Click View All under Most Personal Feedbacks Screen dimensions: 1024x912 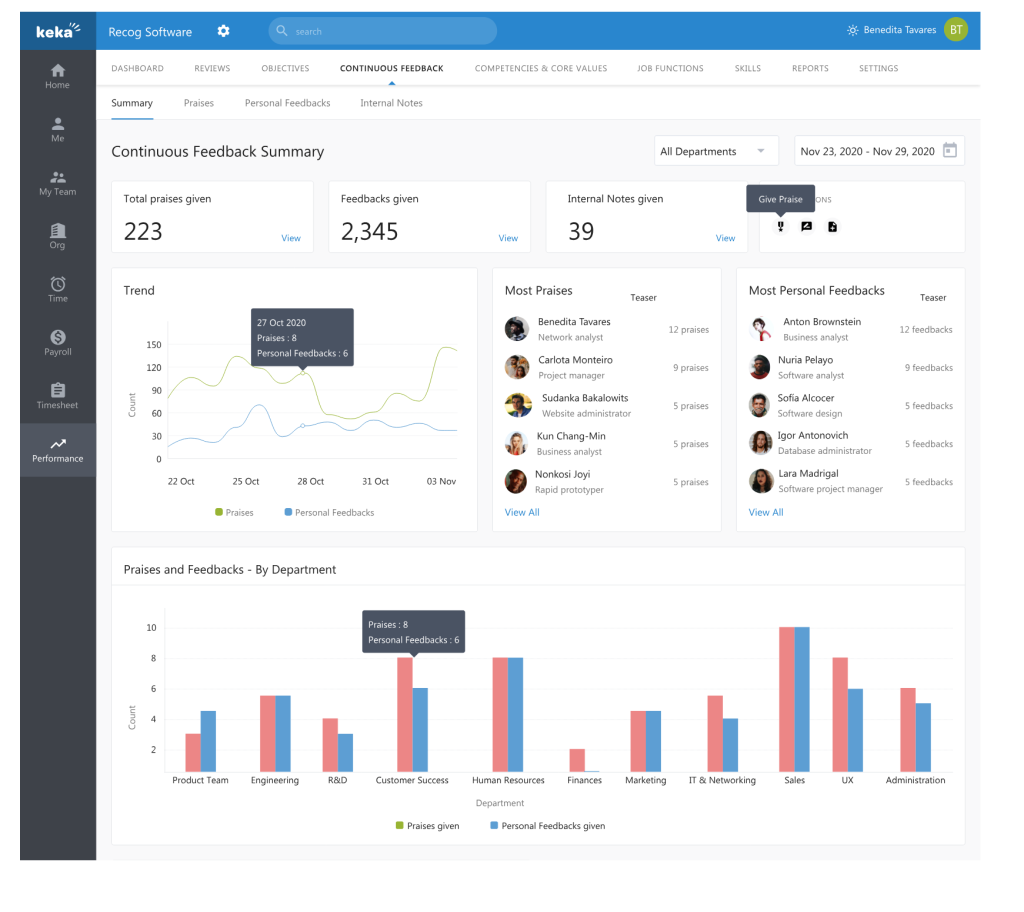(x=766, y=512)
